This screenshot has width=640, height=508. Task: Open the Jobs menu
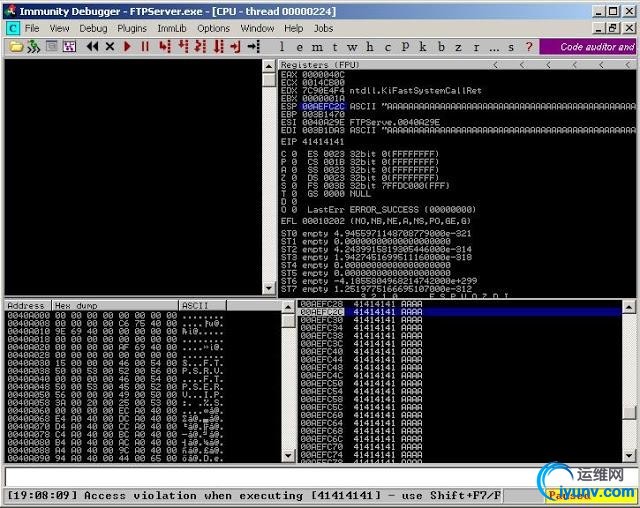coord(323,28)
